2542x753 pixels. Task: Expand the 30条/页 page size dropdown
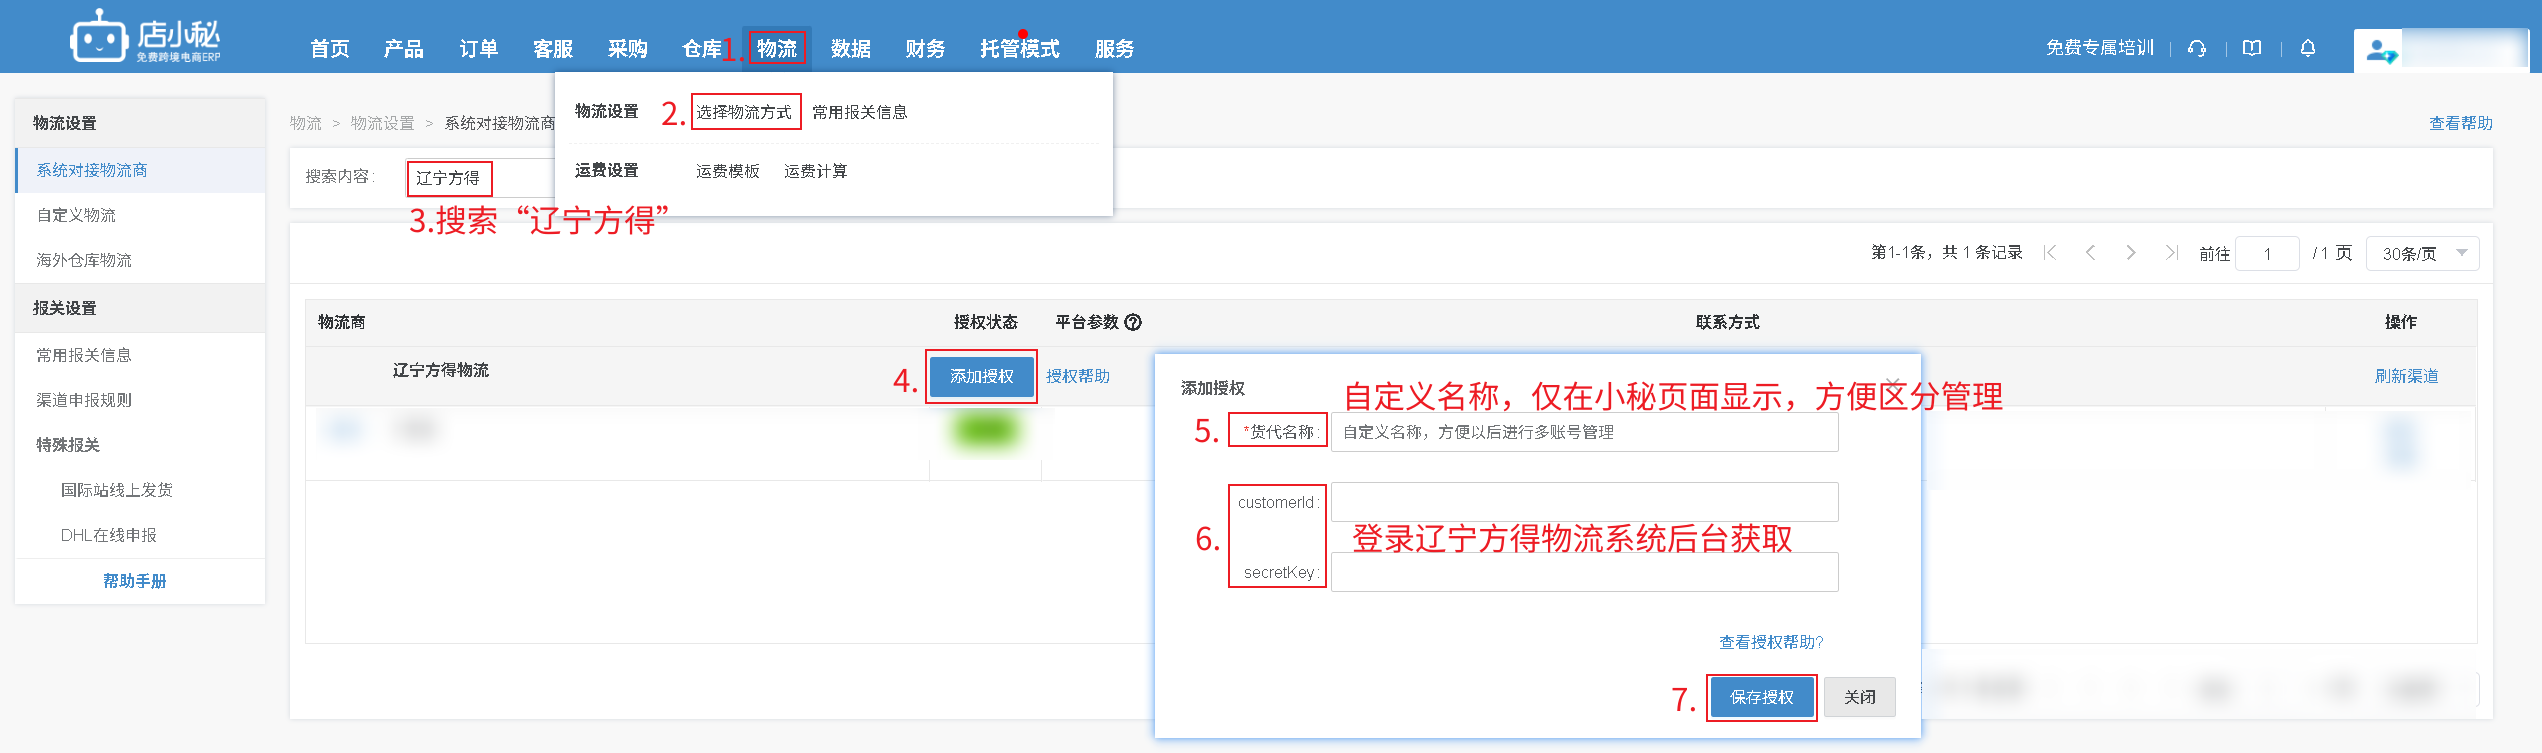click(2422, 254)
